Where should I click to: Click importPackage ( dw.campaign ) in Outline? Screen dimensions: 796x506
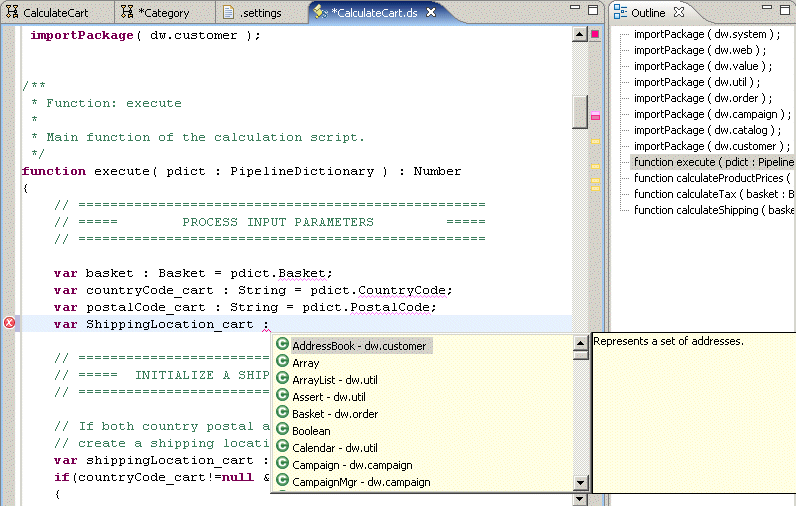[x=712, y=114]
